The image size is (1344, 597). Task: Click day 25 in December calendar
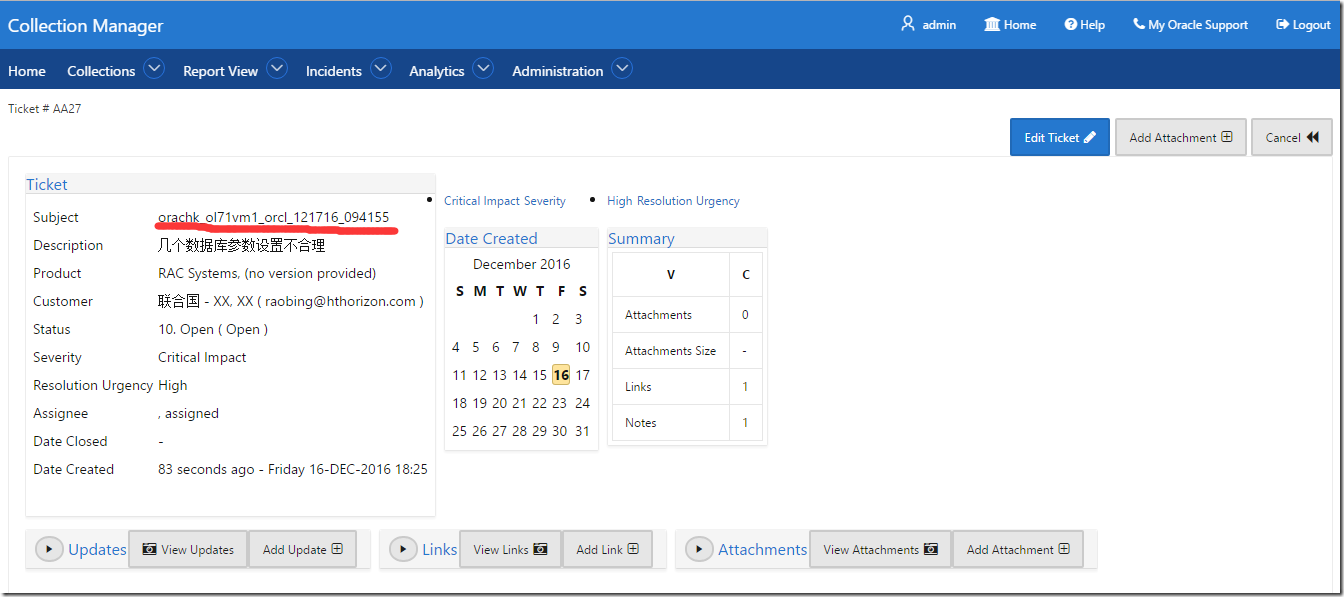tap(459, 431)
